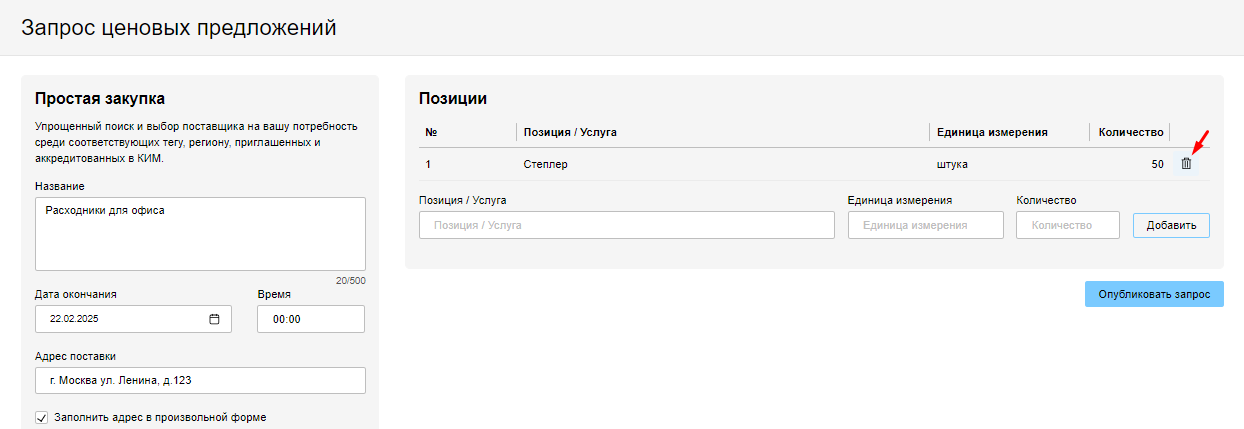Click the Количество column header

pos(1132,132)
